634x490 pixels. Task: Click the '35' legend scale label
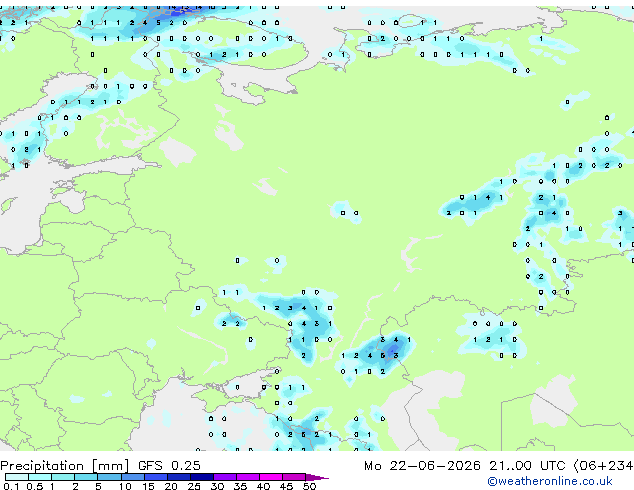tap(240, 486)
